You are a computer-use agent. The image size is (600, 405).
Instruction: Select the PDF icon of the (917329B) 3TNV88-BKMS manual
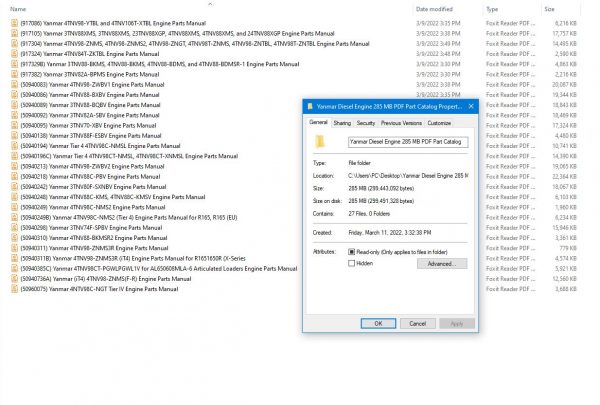point(15,64)
